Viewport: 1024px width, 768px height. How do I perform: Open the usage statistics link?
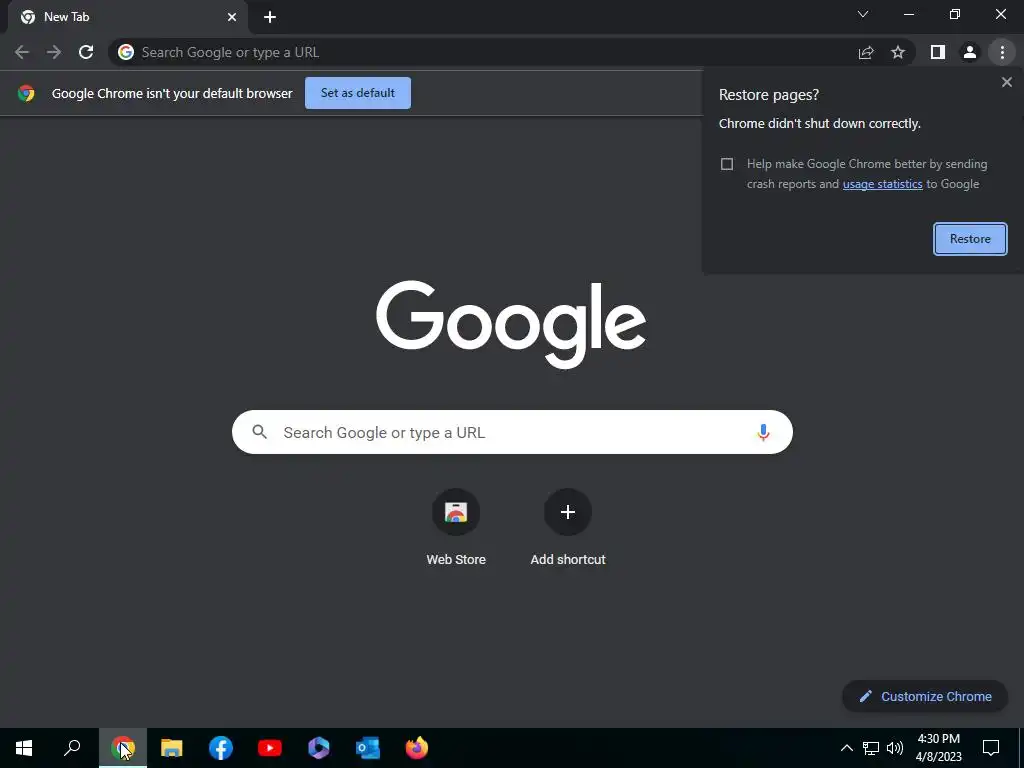point(882,184)
